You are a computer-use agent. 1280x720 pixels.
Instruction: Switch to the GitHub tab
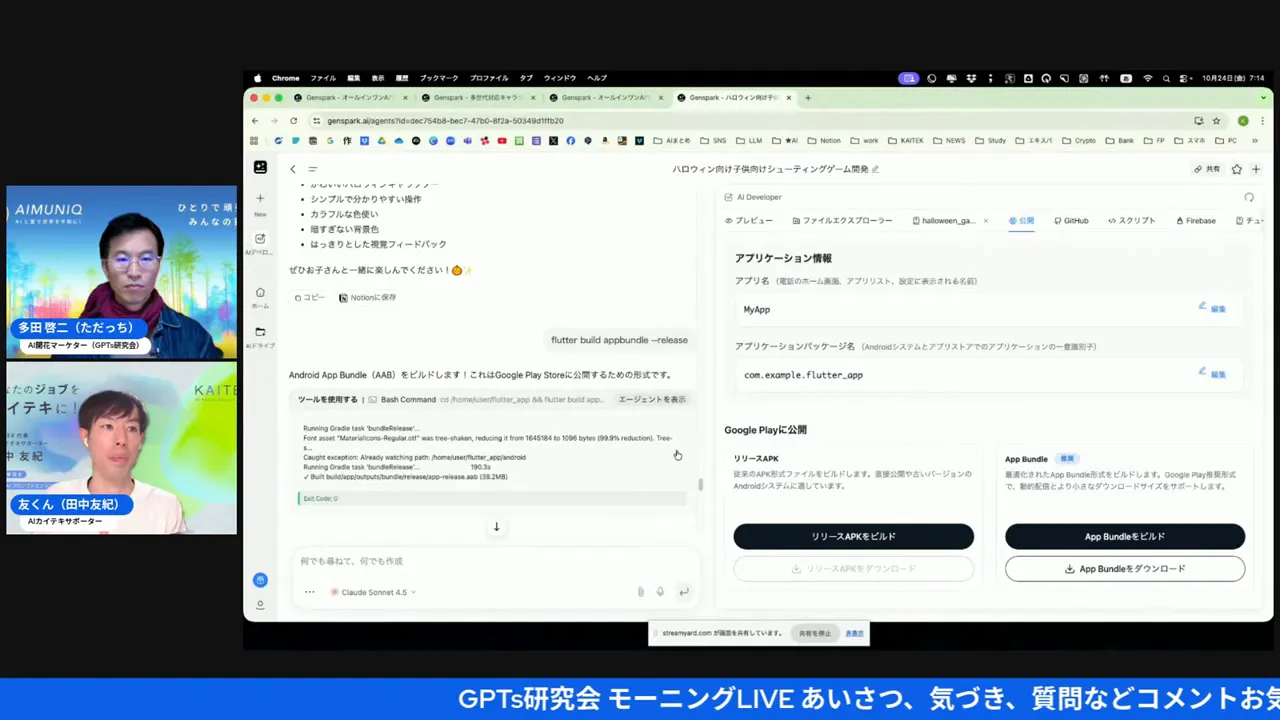(1071, 221)
